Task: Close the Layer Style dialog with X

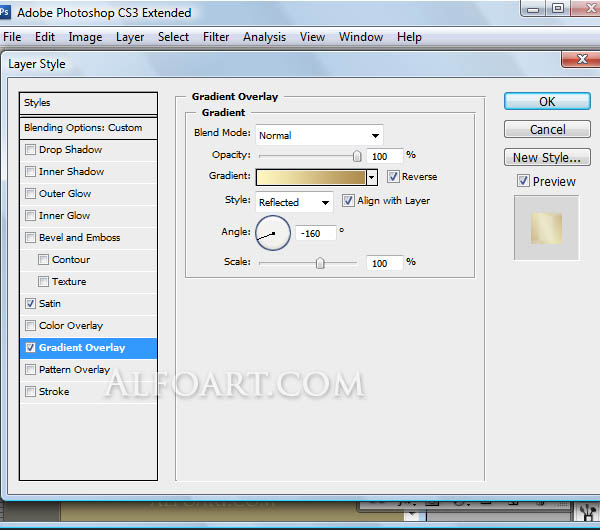Action: coord(582,59)
